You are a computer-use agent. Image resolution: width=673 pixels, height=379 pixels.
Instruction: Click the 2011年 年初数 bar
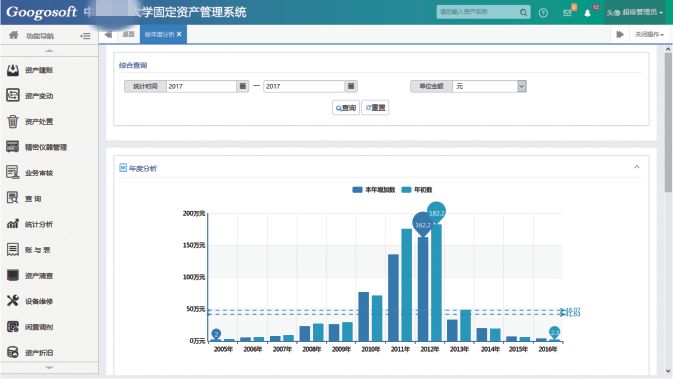[406, 285]
